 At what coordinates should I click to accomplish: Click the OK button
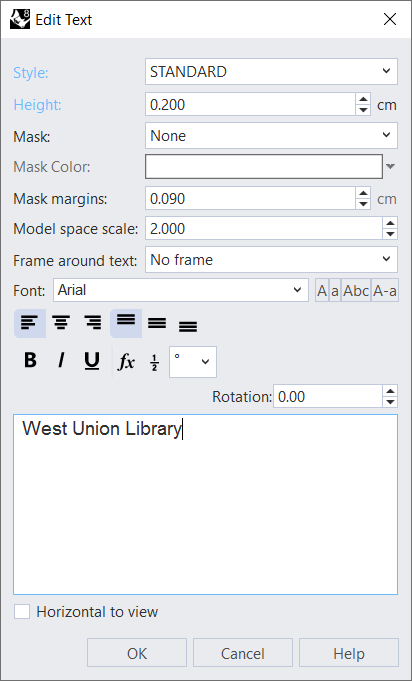click(x=137, y=653)
